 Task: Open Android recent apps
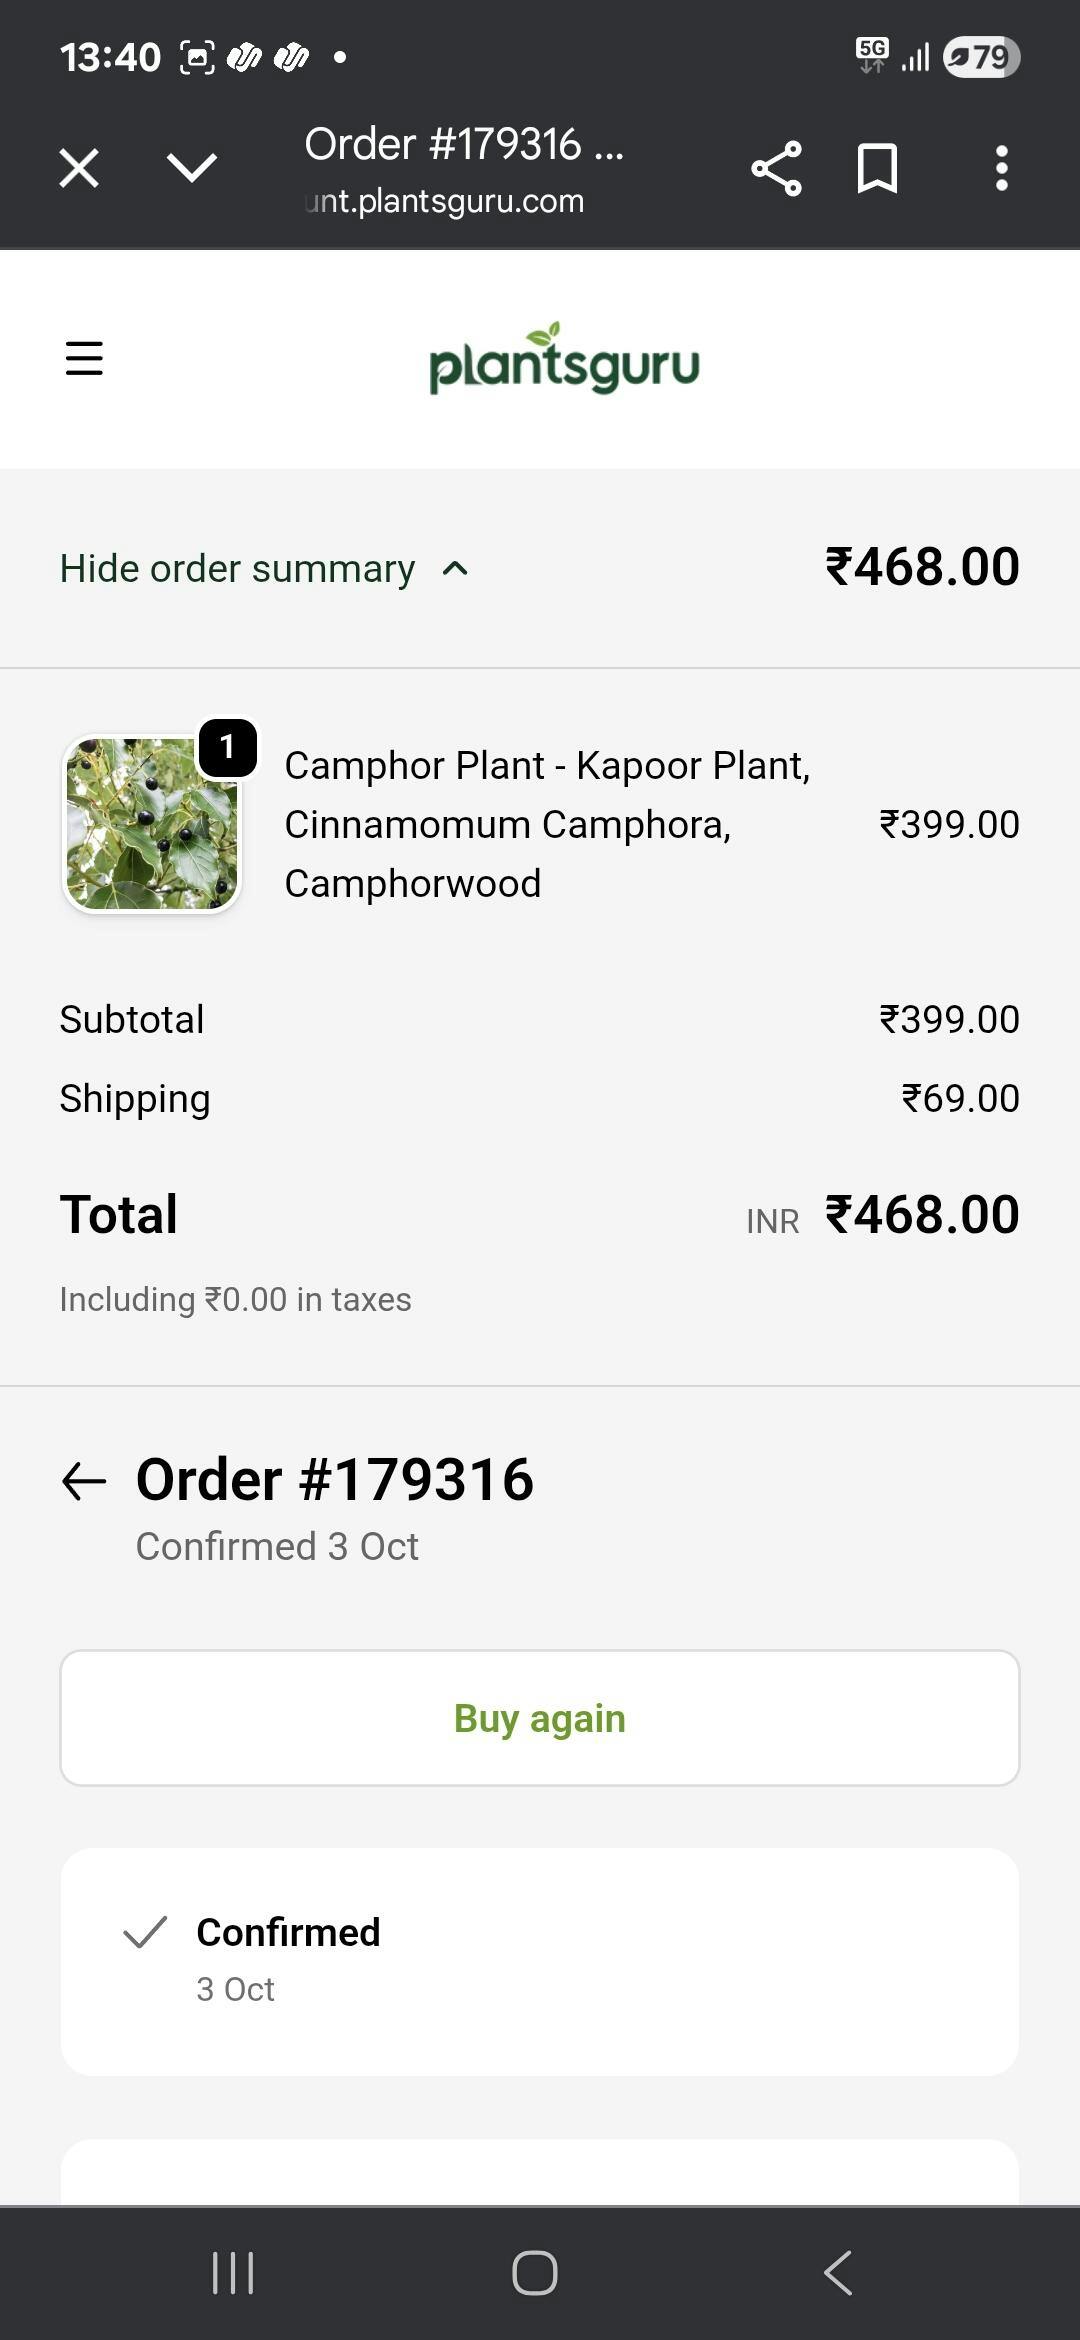click(x=233, y=2273)
